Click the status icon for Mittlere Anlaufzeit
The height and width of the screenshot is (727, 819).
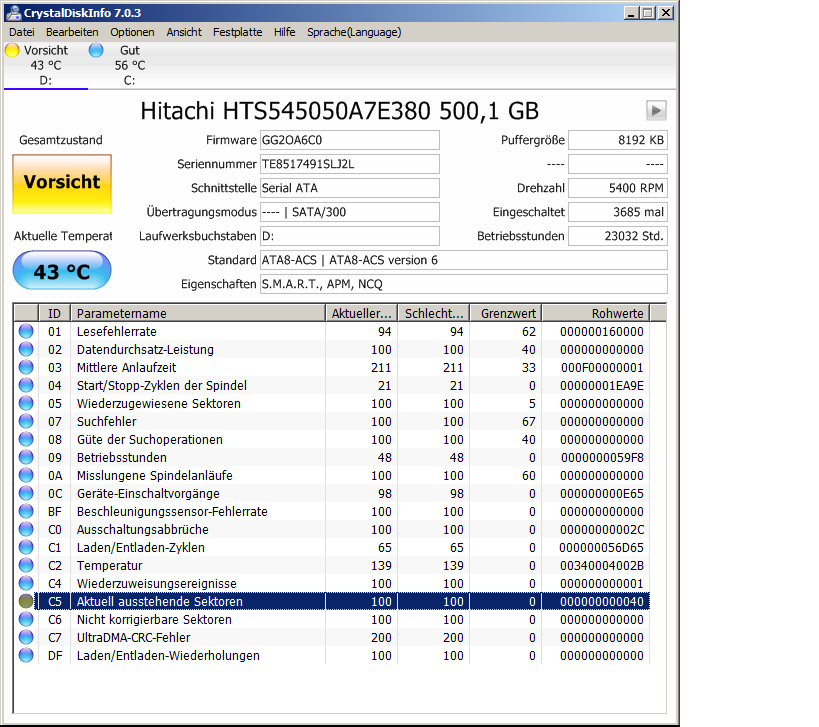26,367
